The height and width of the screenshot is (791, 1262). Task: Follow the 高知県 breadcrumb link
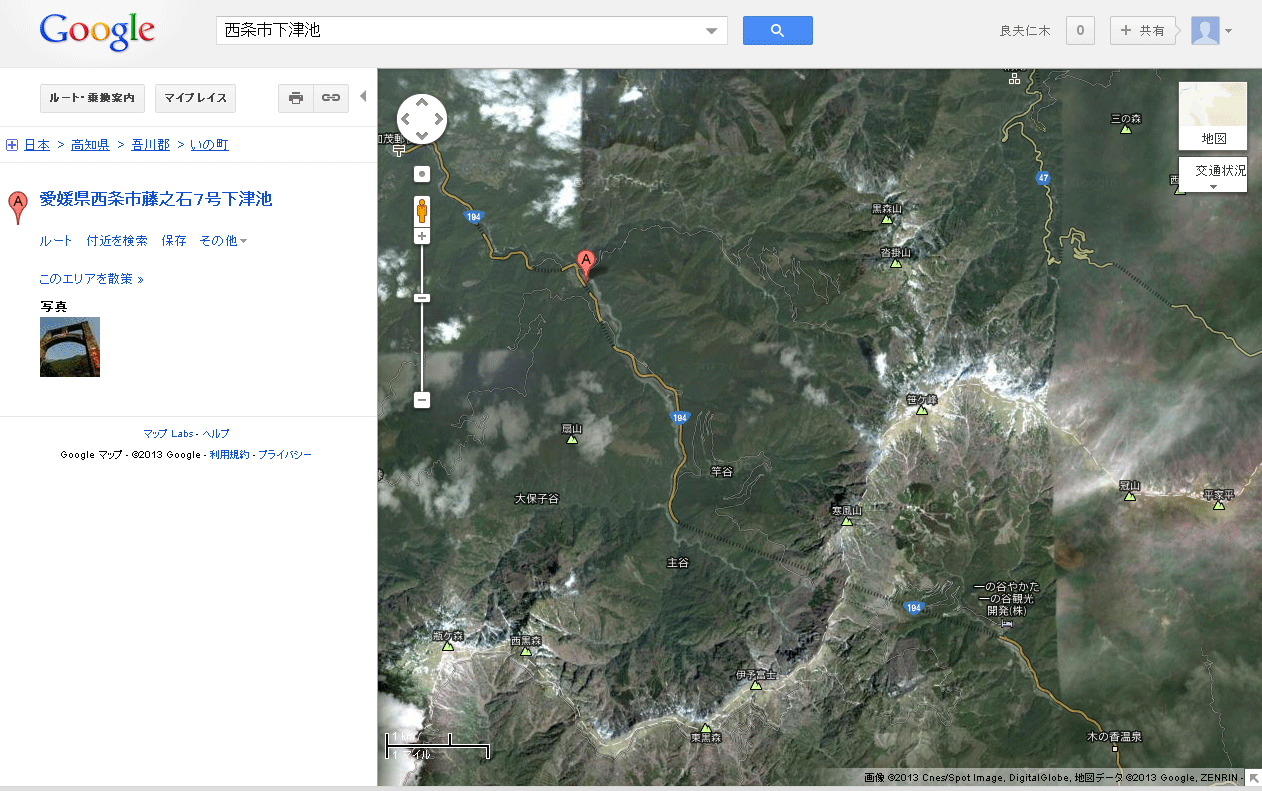[90, 145]
